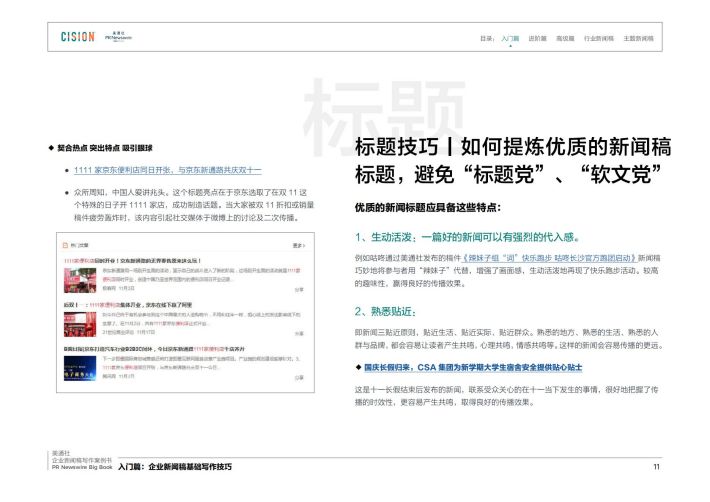Viewport: 710px width, 502px height.
Task: Click the Cision logo in header
Action: 77,37
